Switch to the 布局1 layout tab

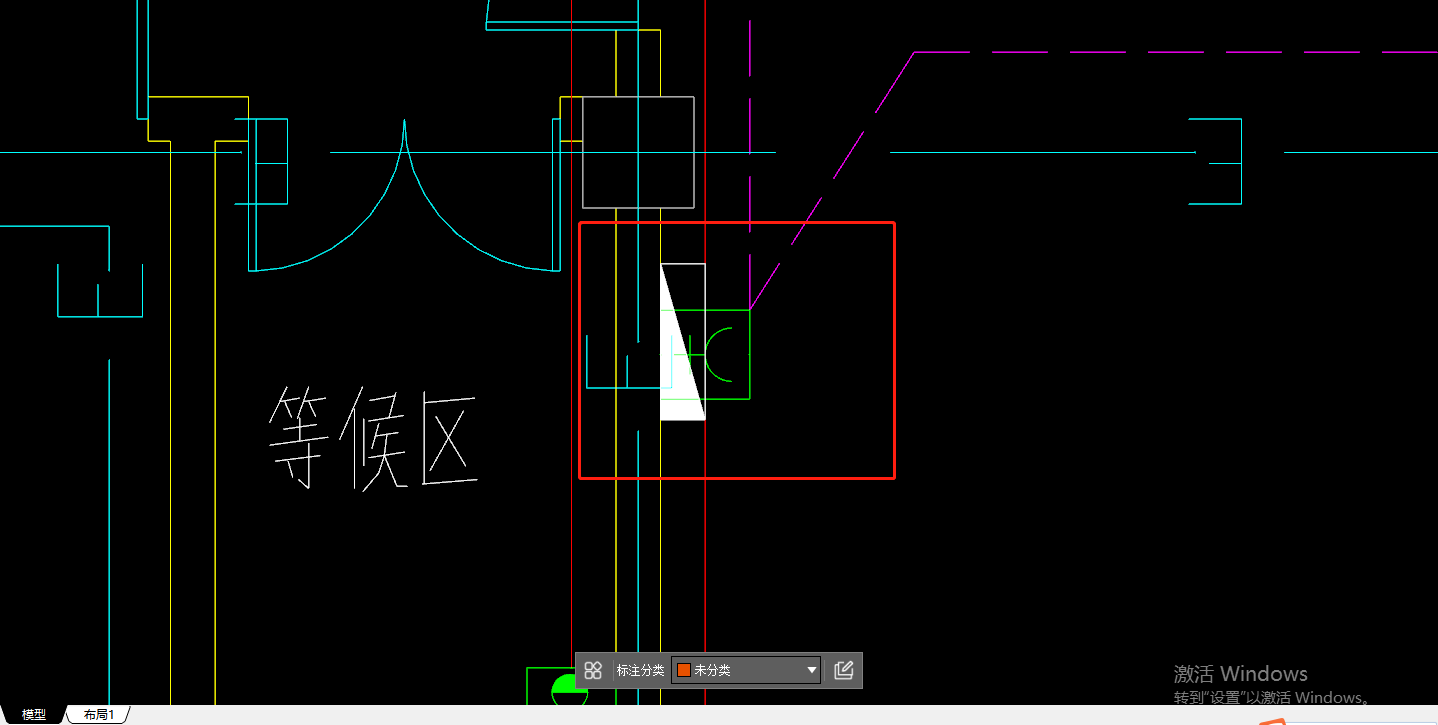click(100, 715)
